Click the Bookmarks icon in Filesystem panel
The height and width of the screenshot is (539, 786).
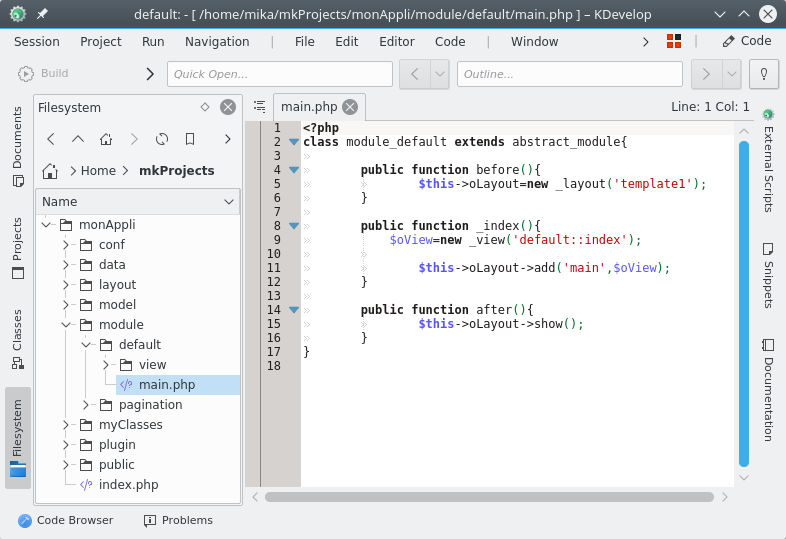click(190, 139)
